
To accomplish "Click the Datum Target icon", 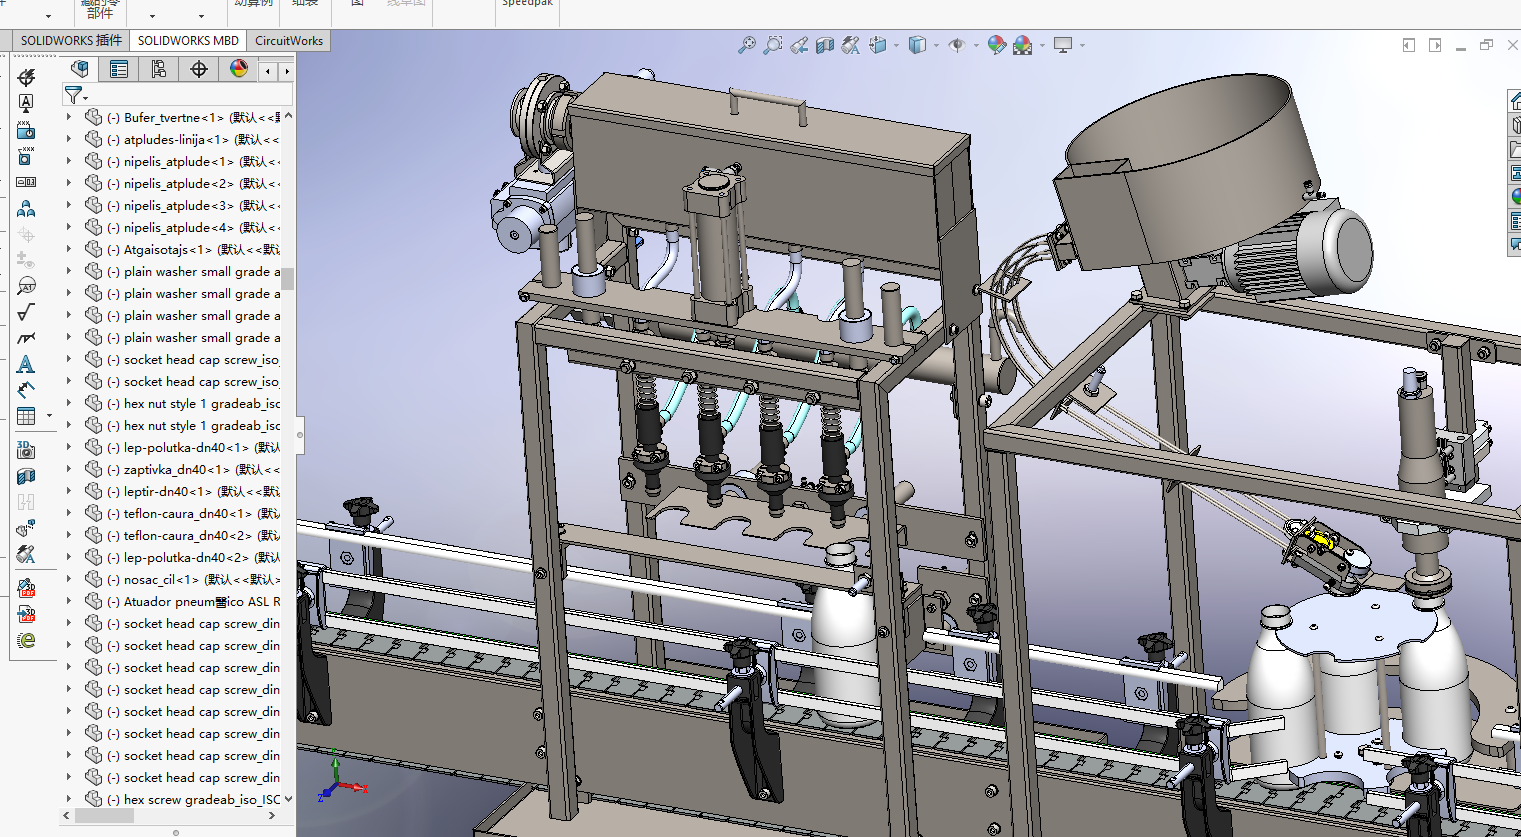I will (26, 286).
